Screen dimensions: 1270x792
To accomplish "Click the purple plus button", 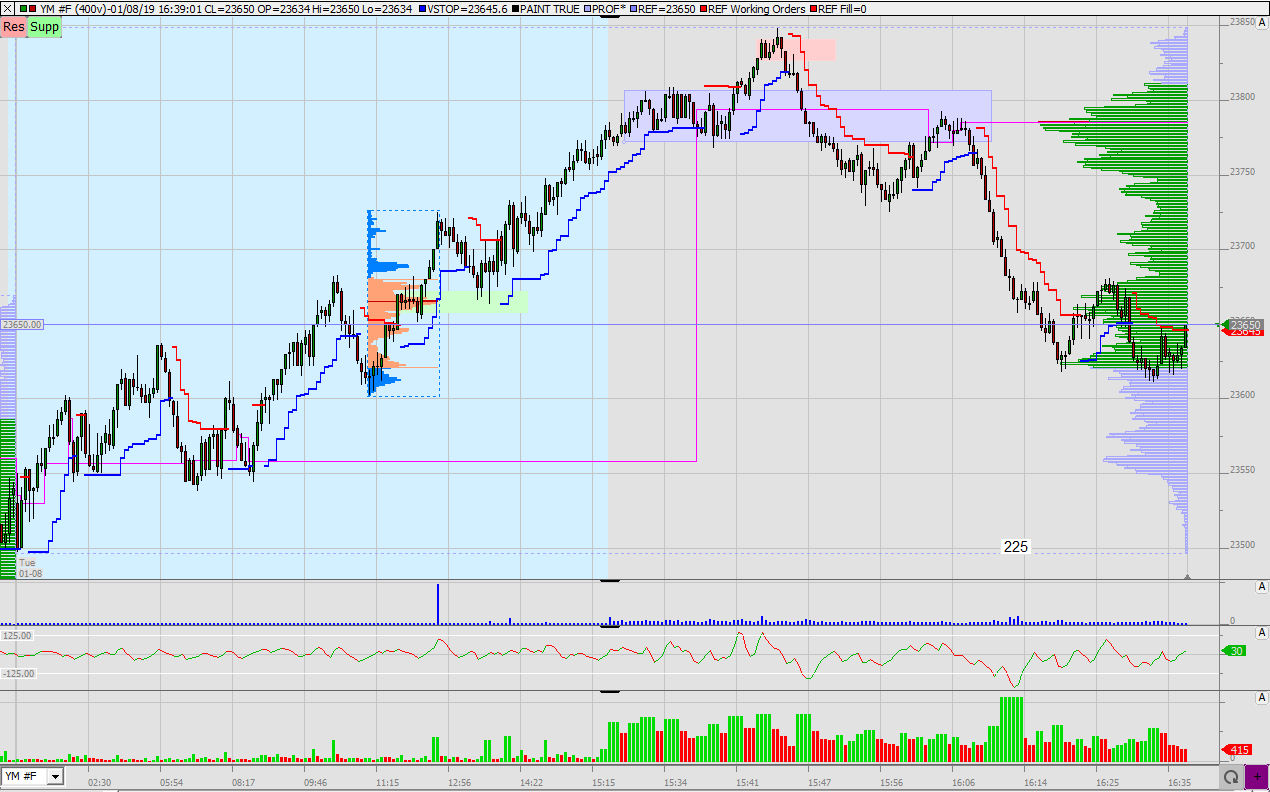I will pyautogui.click(x=1256, y=777).
